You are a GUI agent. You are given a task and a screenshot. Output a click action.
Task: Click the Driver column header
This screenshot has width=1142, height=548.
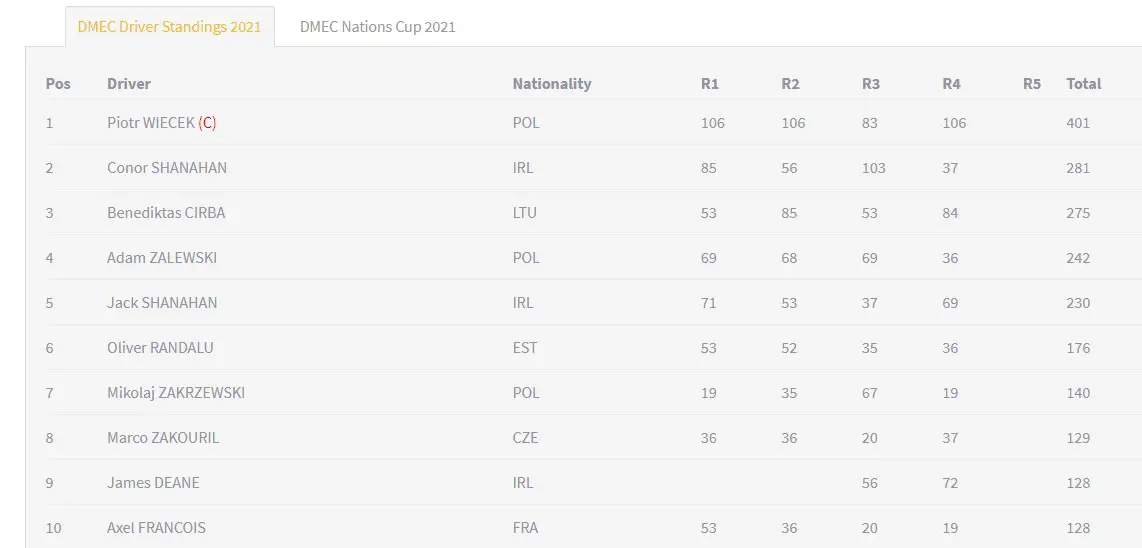129,84
